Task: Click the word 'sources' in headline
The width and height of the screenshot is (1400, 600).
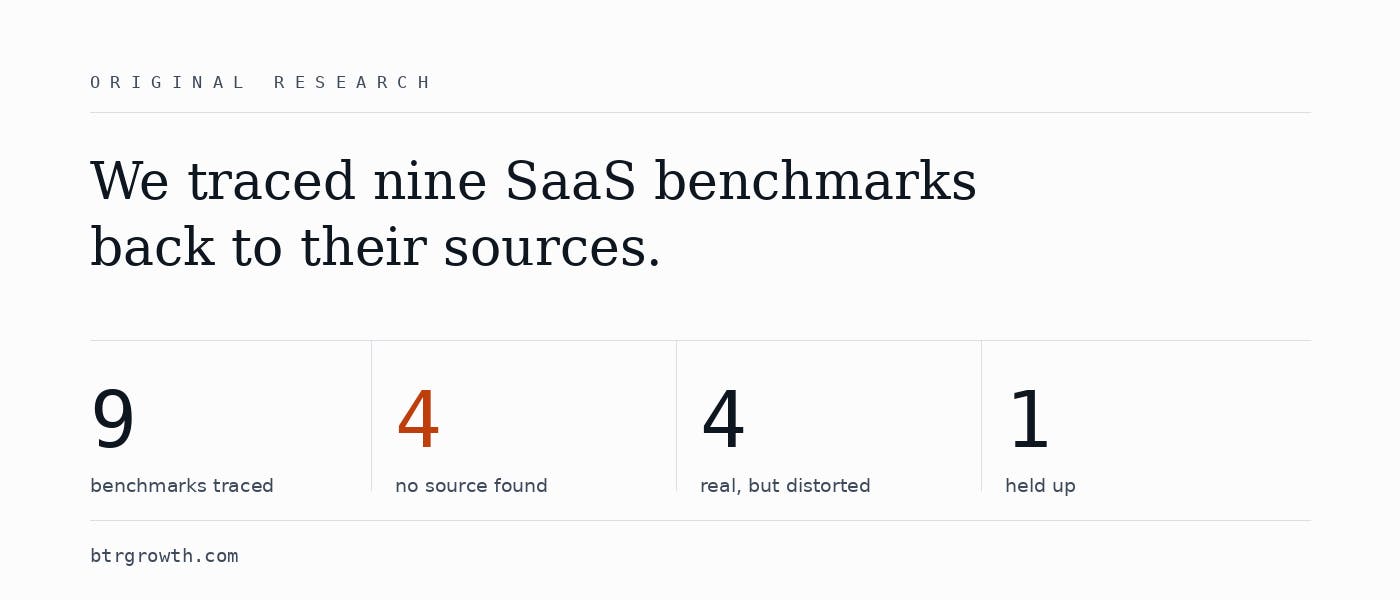Action: pos(544,251)
